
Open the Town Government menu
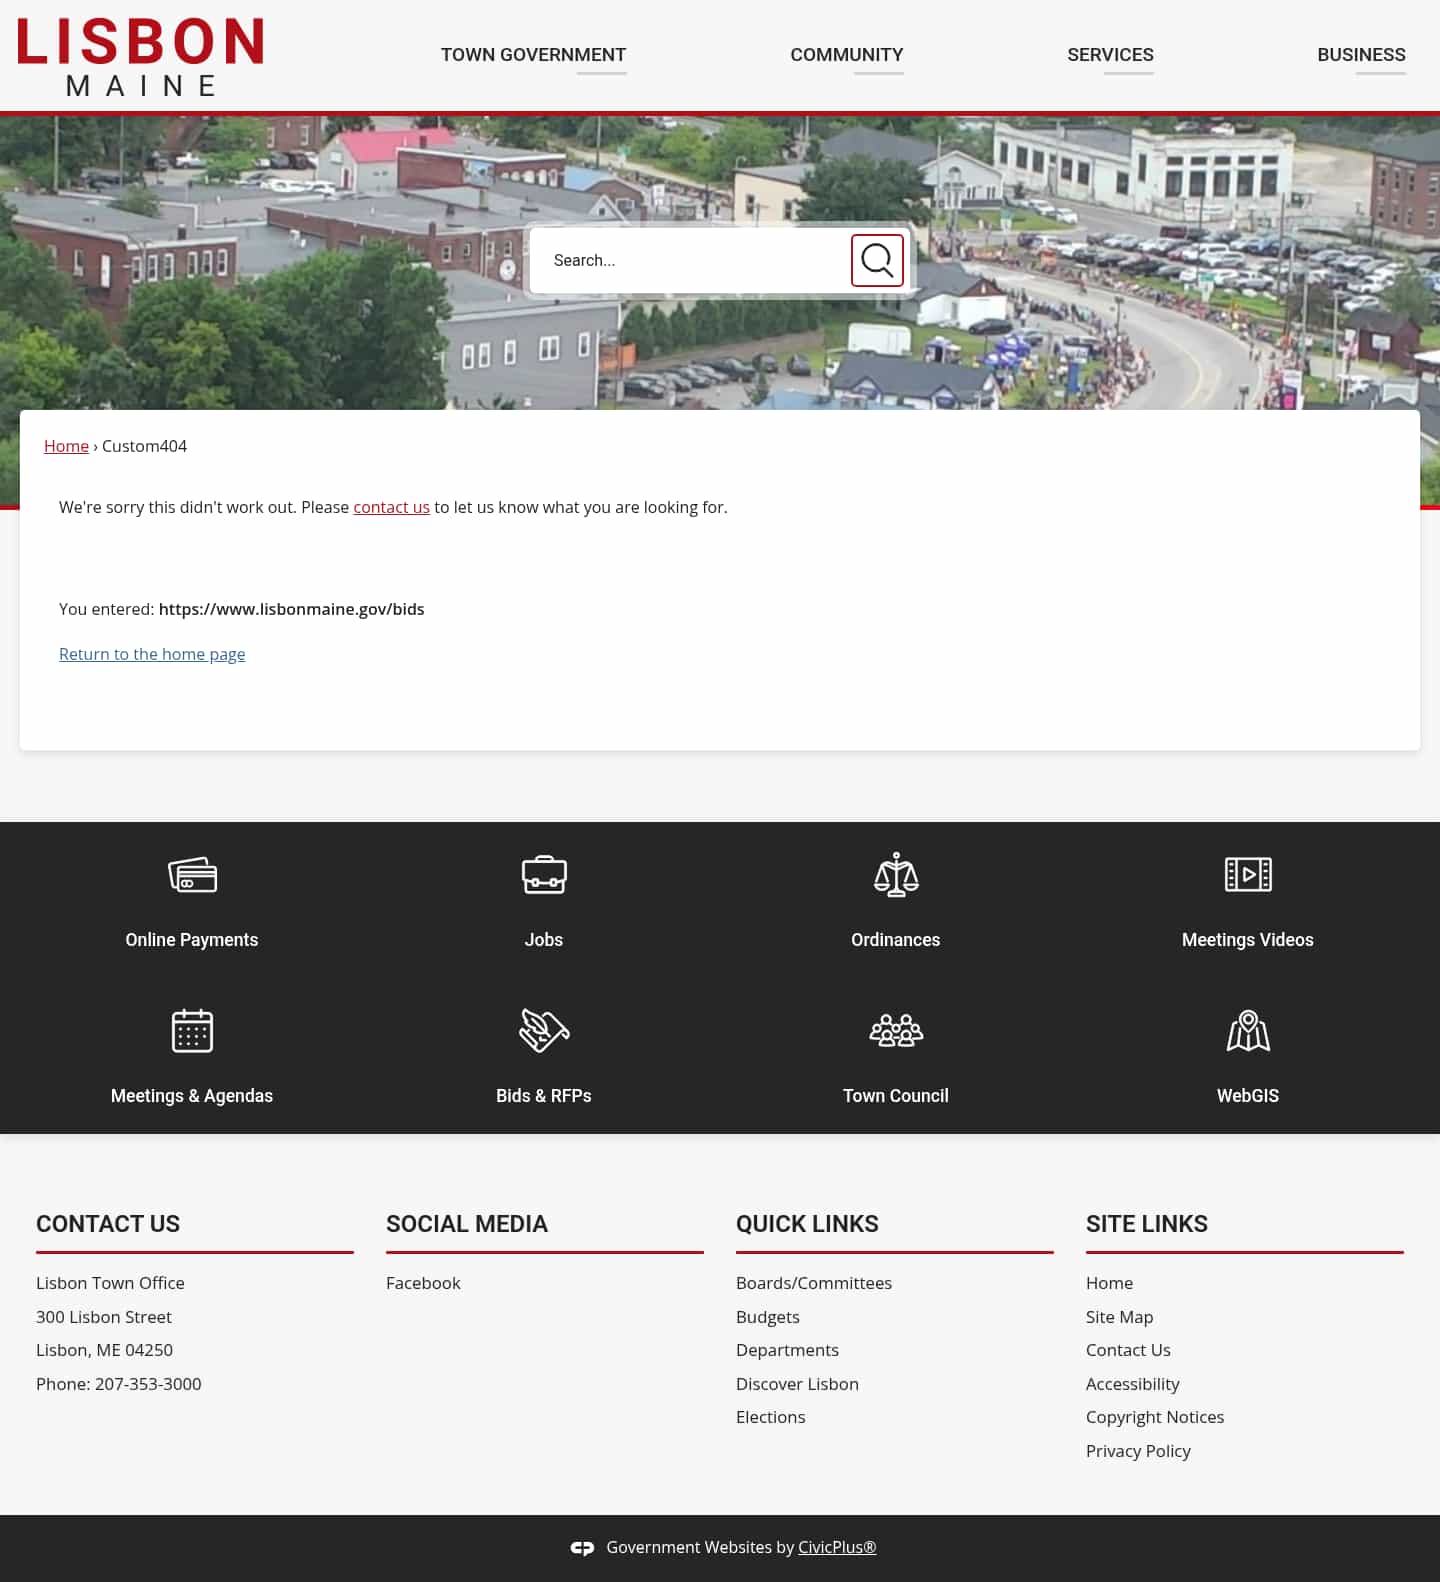[x=533, y=55]
